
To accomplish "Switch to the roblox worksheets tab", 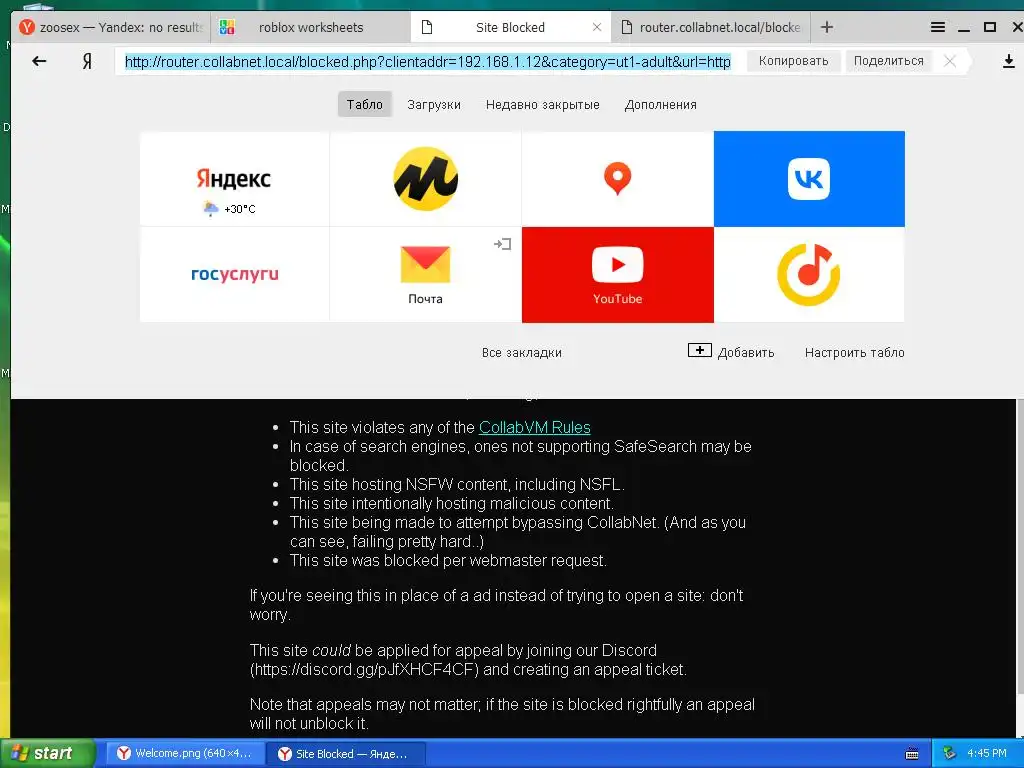I will (x=311, y=27).
